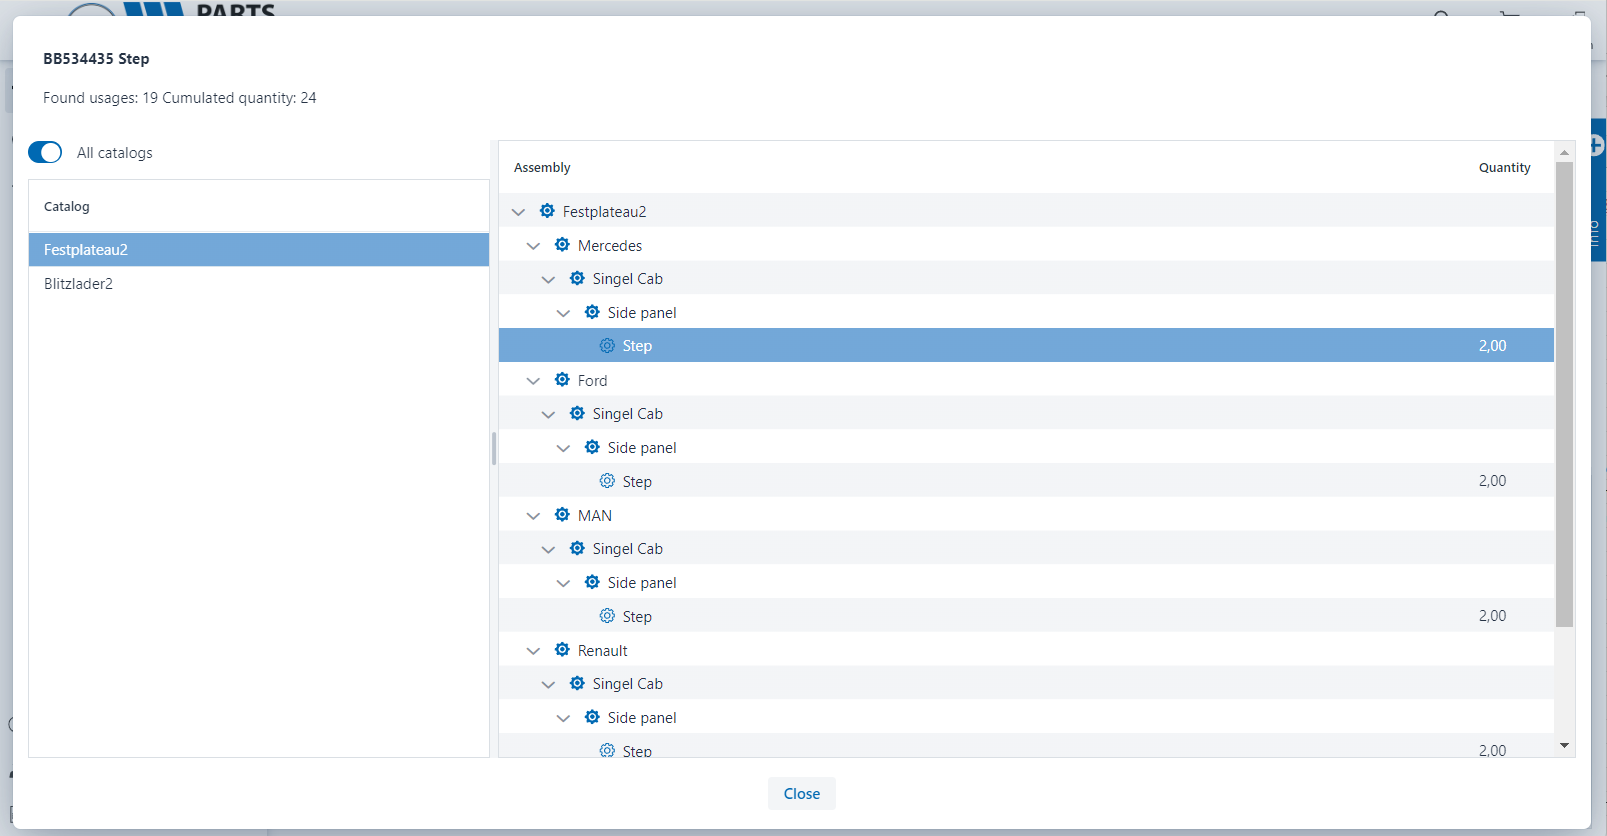Collapse the Mercedes tree node
This screenshot has width=1607, height=836.
[x=533, y=246]
